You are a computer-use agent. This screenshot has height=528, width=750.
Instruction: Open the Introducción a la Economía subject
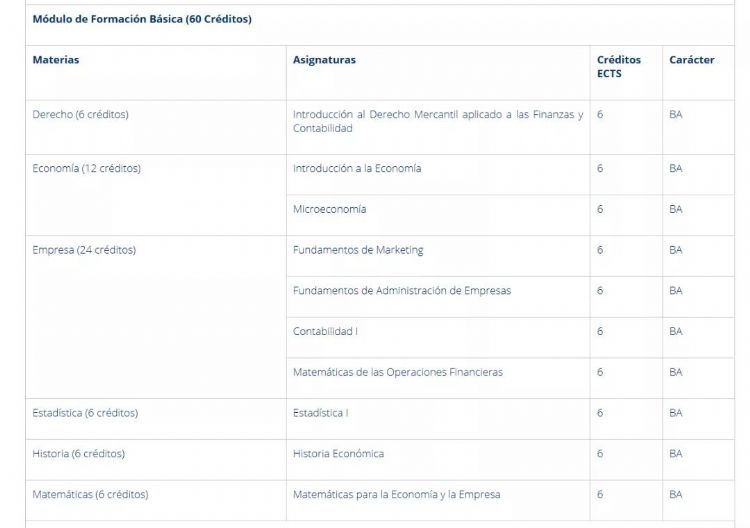[x=357, y=169]
